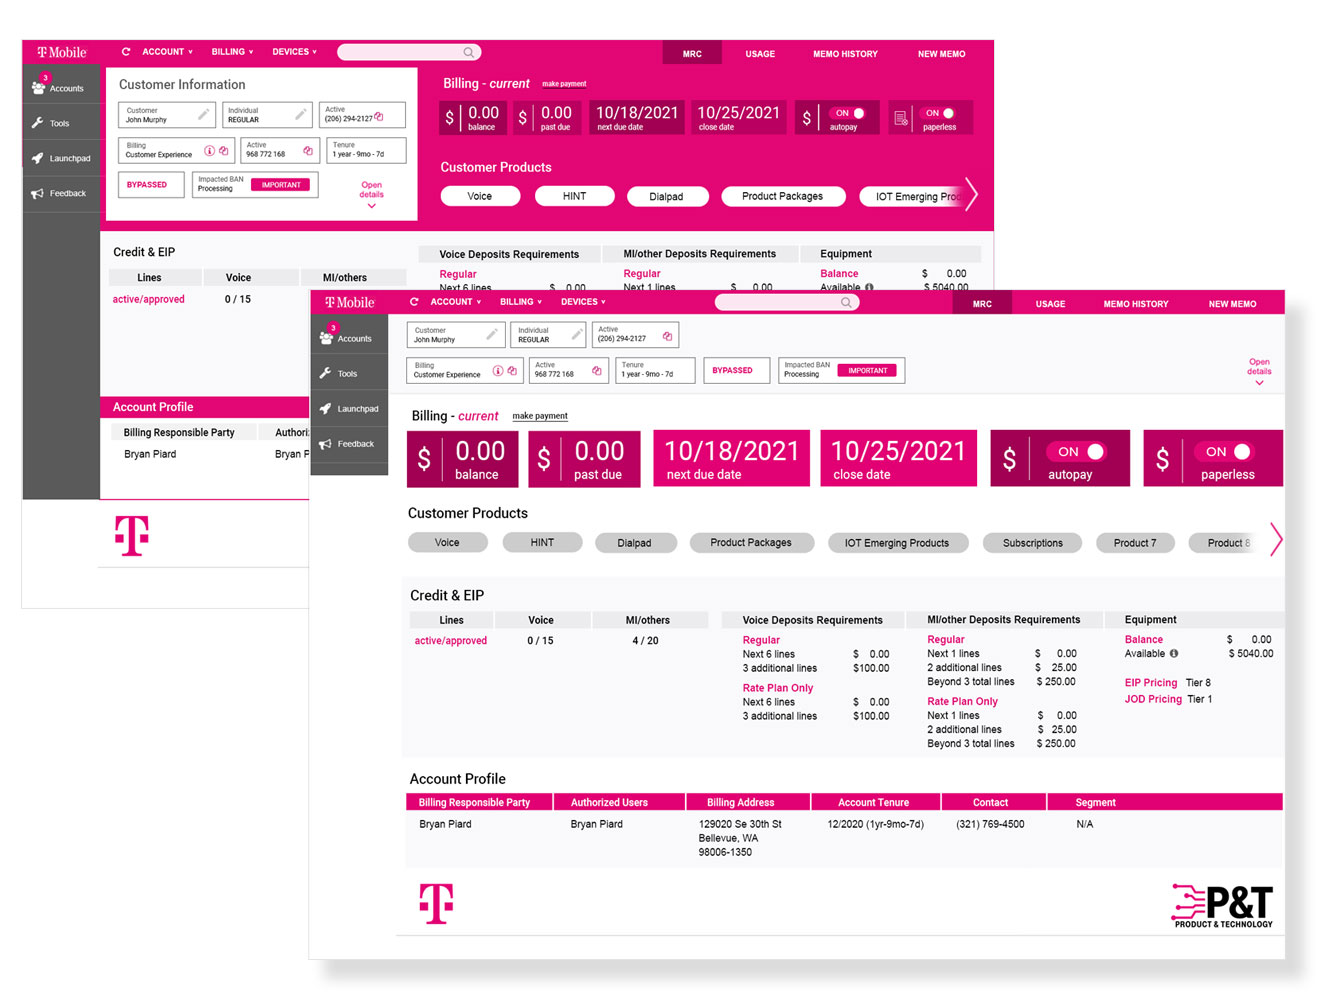Click IMPORTANT badge in front window
This screenshot has width=1333, height=999.
868,370
